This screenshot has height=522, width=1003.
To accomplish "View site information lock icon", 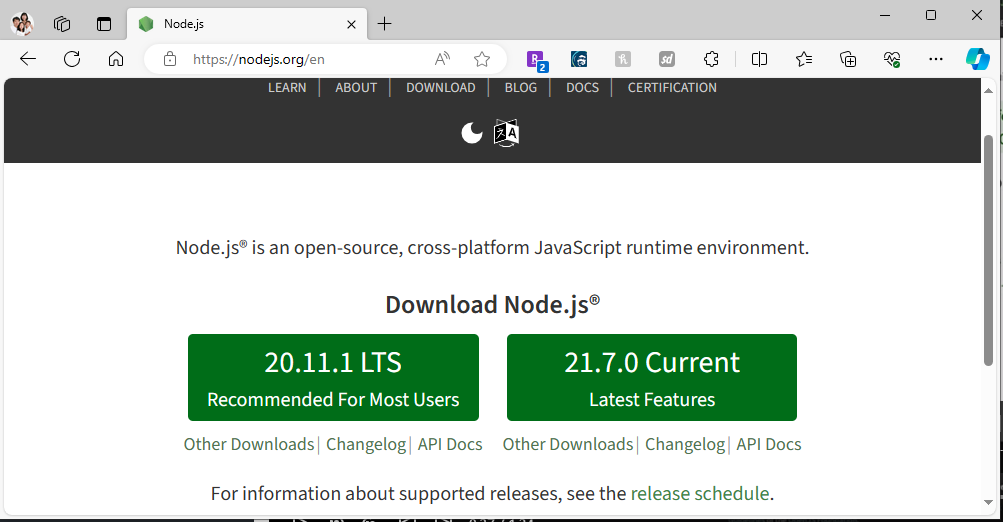I will 170,59.
